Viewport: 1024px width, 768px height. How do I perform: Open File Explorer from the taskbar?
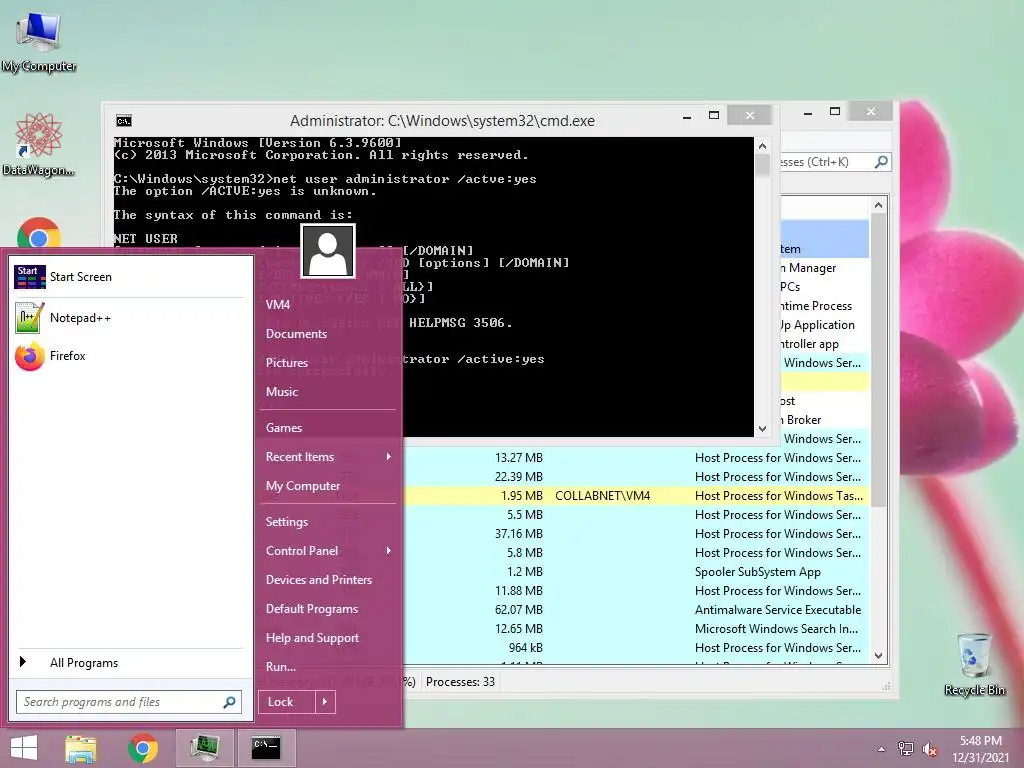coord(81,748)
